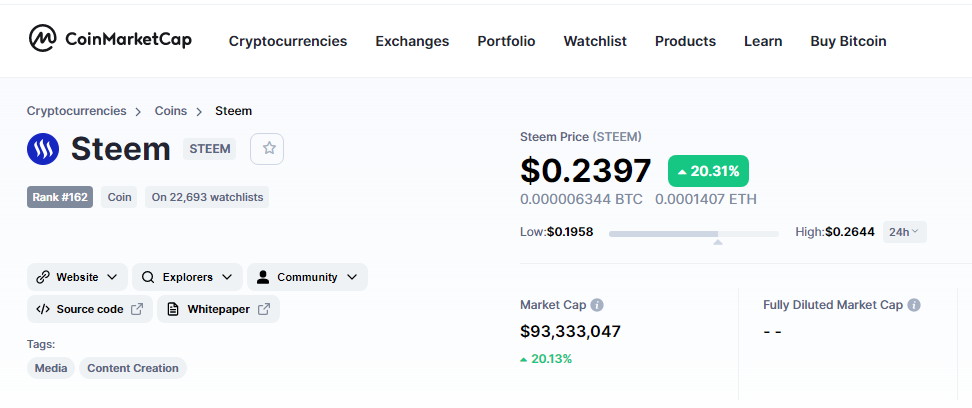Click the Media tag
The width and height of the screenshot is (972, 408).
[51, 368]
